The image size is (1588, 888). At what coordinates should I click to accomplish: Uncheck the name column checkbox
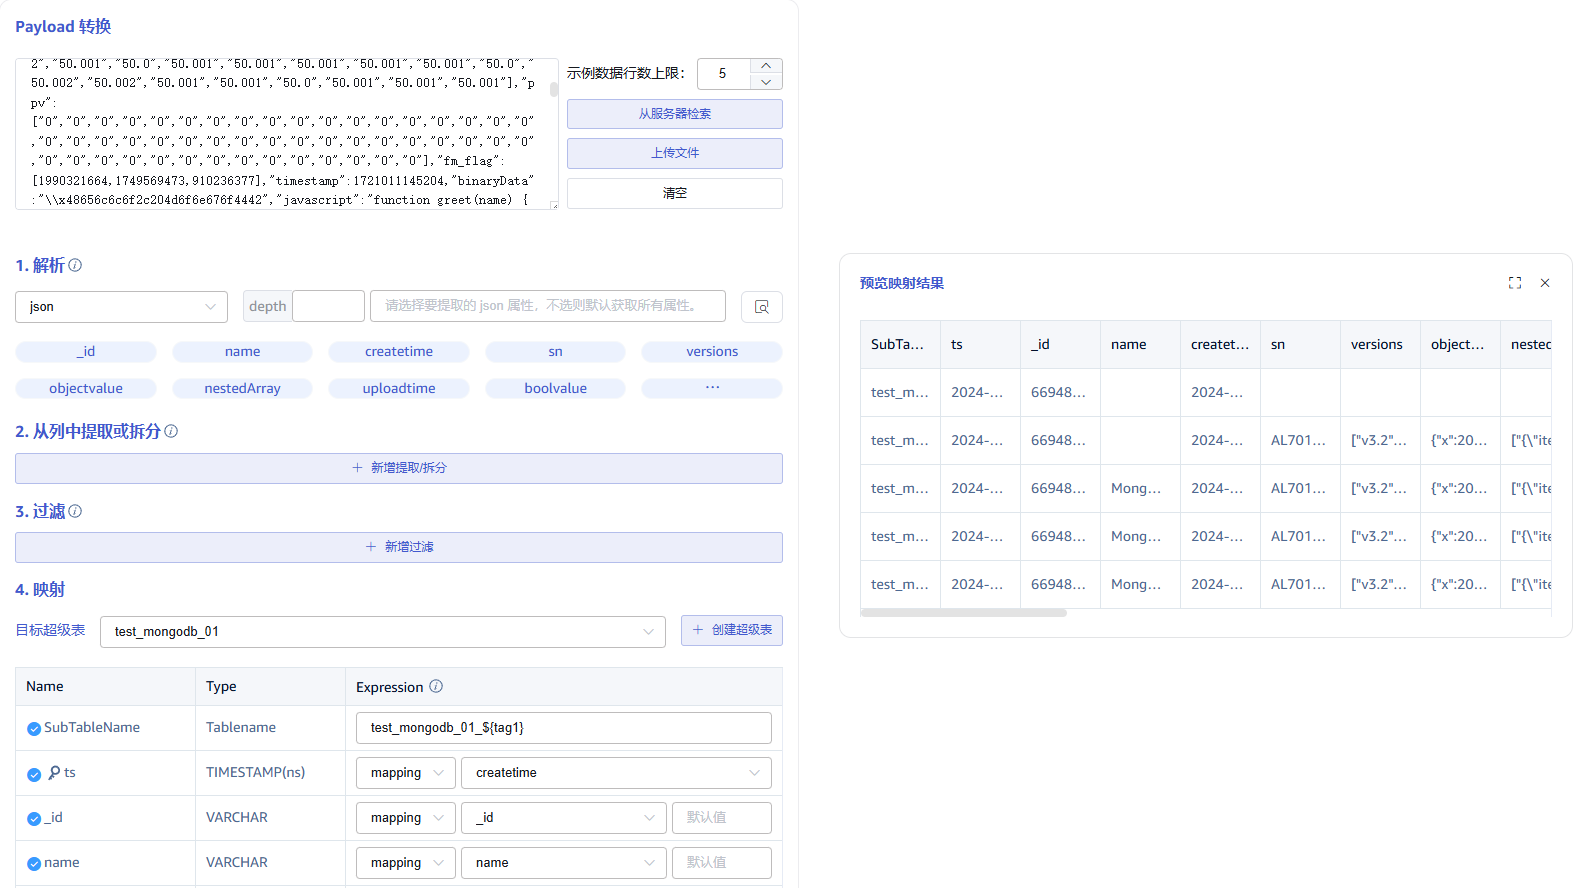pyautogui.click(x=34, y=864)
